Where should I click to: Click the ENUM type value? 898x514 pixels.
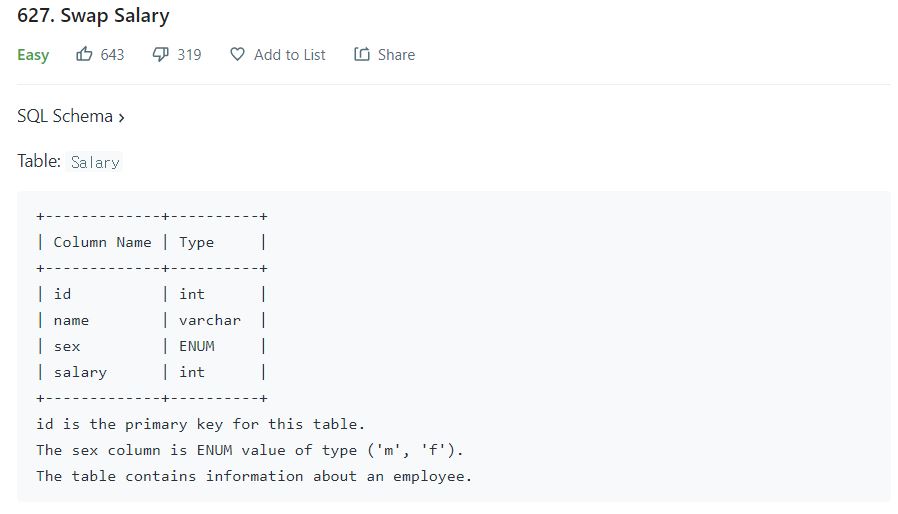coord(197,346)
